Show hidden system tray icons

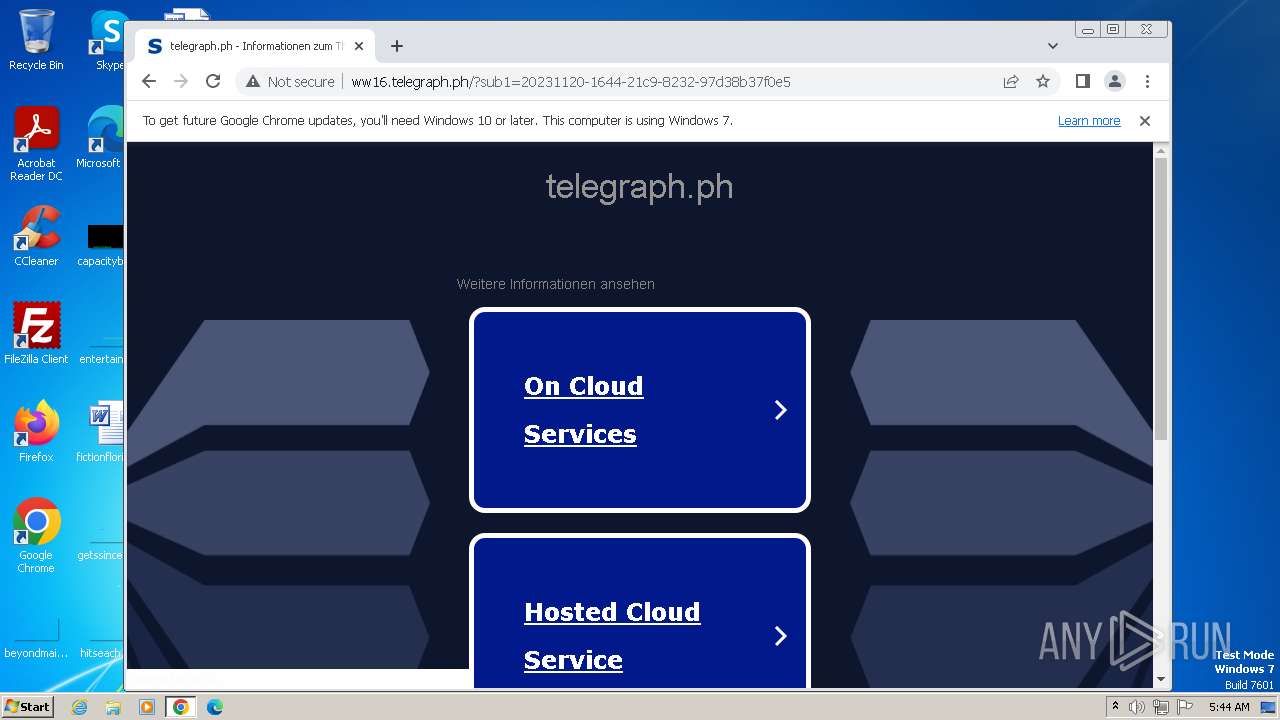coord(1116,707)
